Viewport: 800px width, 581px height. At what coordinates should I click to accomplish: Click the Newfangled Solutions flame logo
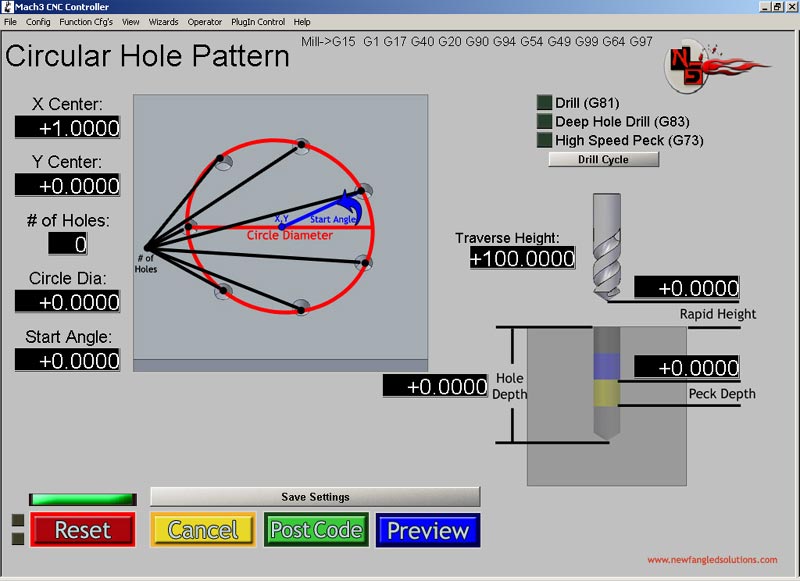click(717, 66)
